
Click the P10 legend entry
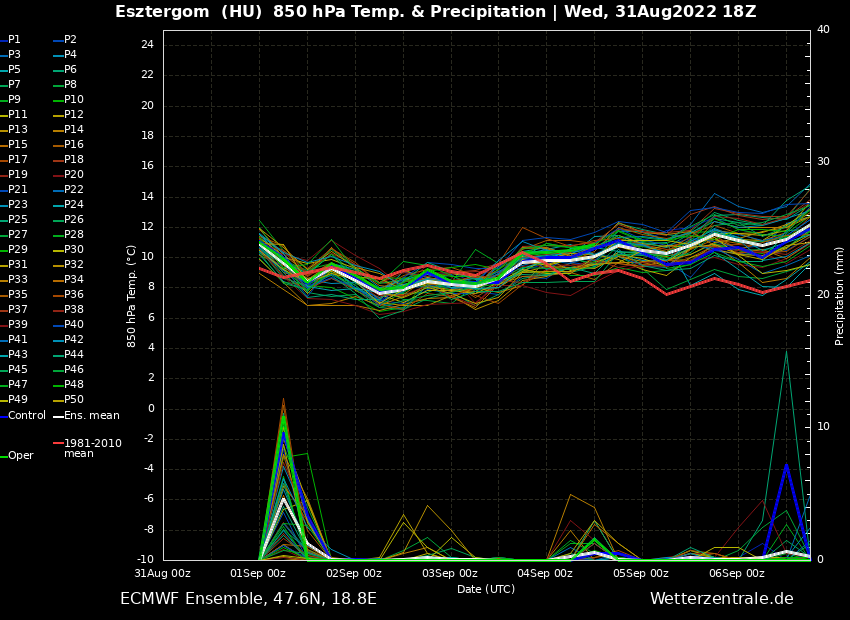pyautogui.click(x=73, y=100)
